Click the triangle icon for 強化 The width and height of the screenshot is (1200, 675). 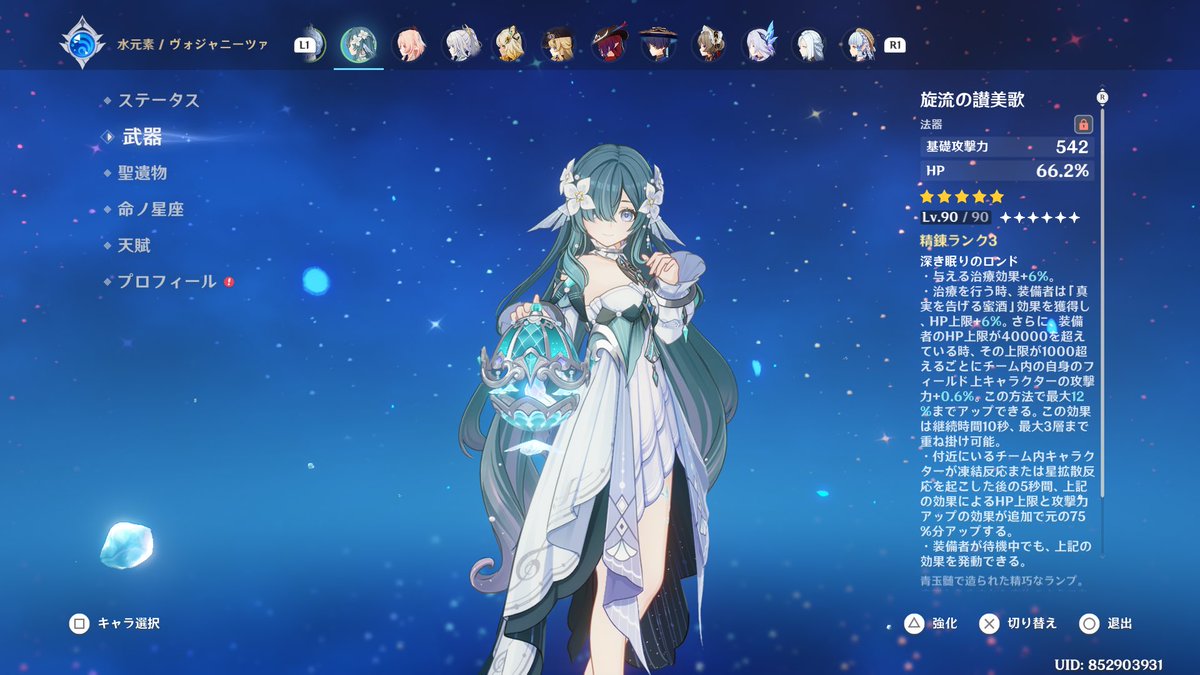[x=914, y=624]
